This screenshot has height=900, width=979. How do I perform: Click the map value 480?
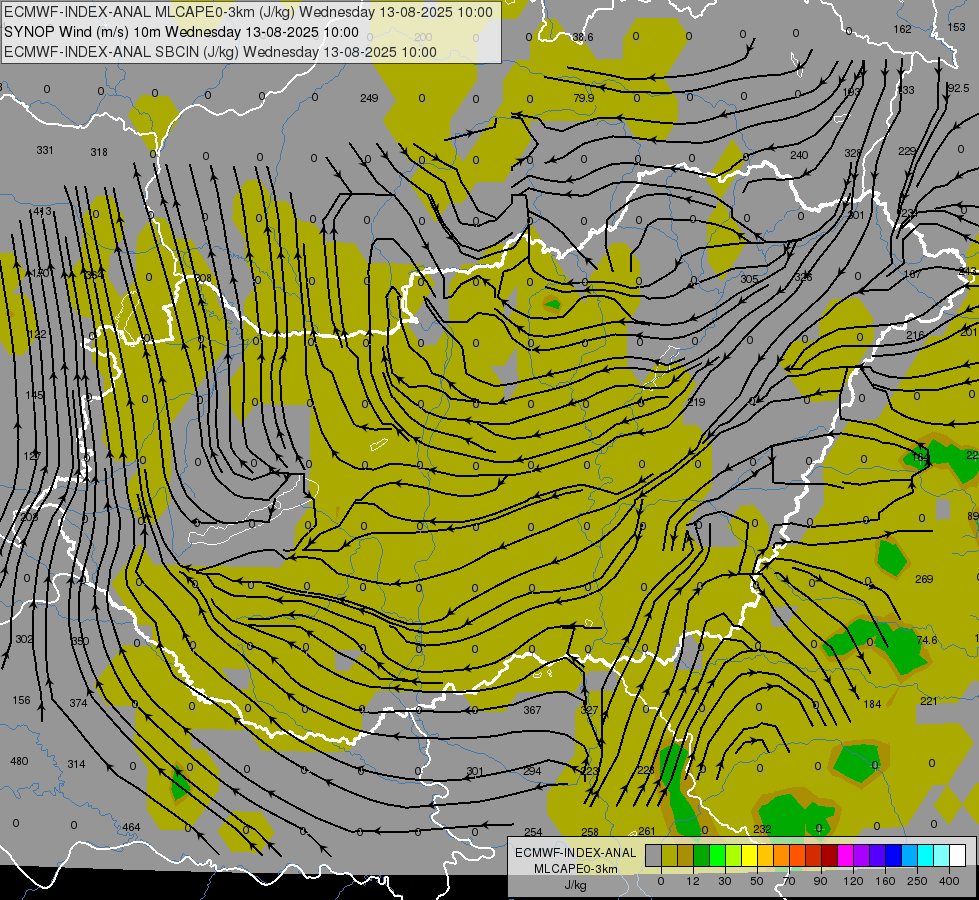coord(19,761)
